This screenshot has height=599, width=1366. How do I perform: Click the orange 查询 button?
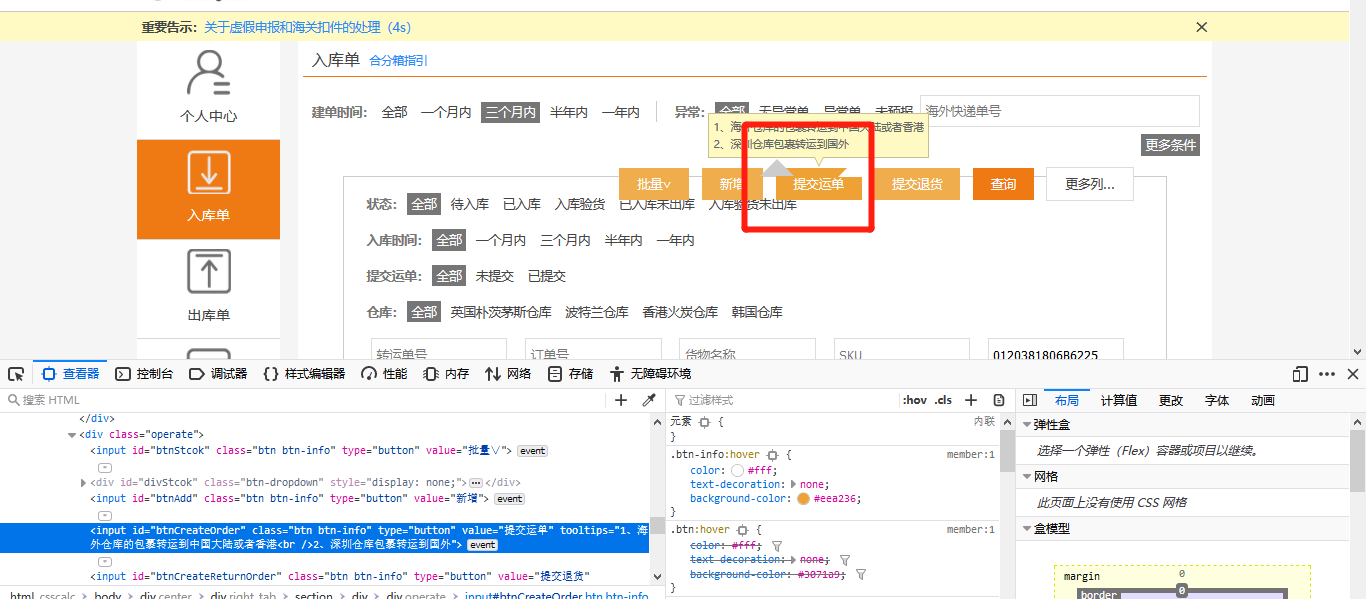pyautogui.click(x=1003, y=184)
